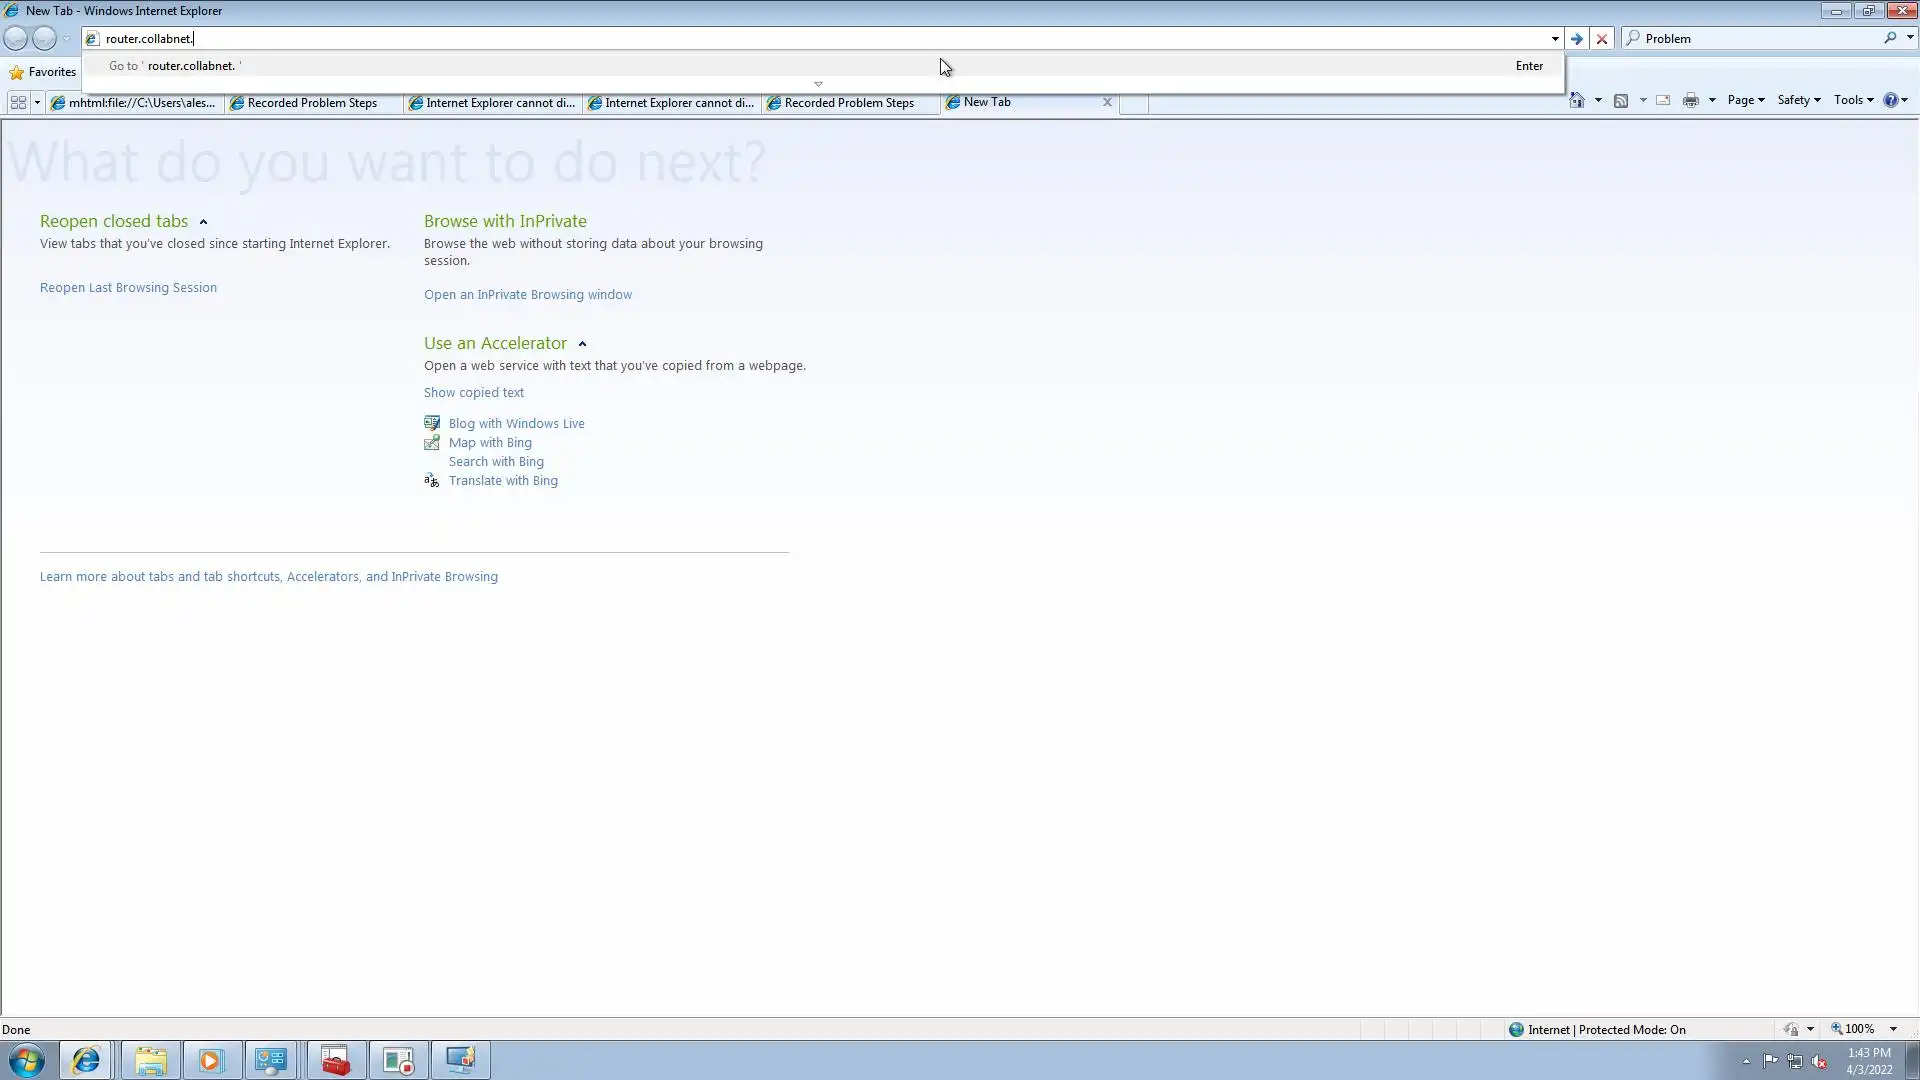Click the Go arrow next to address bar

click(1577, 39)
